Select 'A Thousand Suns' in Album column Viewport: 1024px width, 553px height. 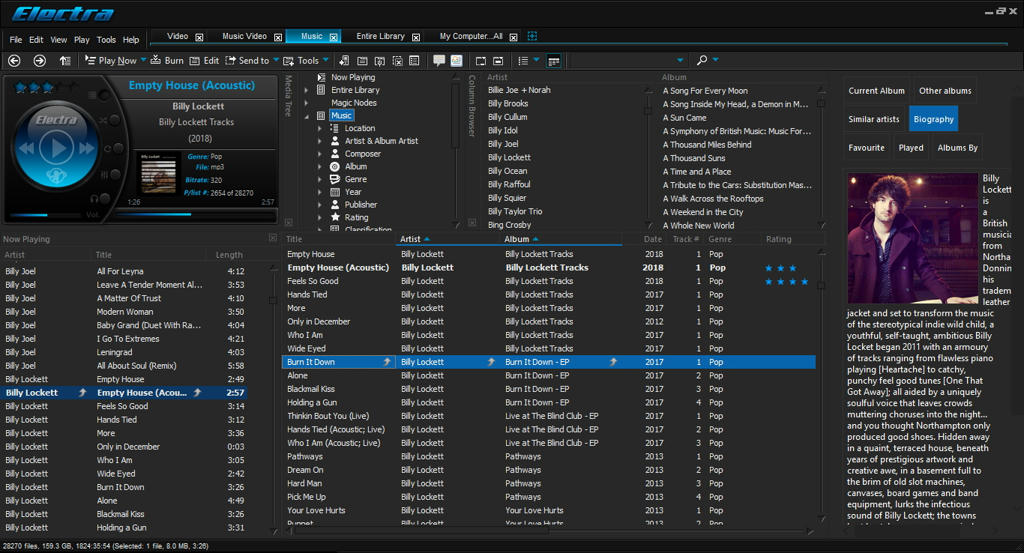coord(694,158)
